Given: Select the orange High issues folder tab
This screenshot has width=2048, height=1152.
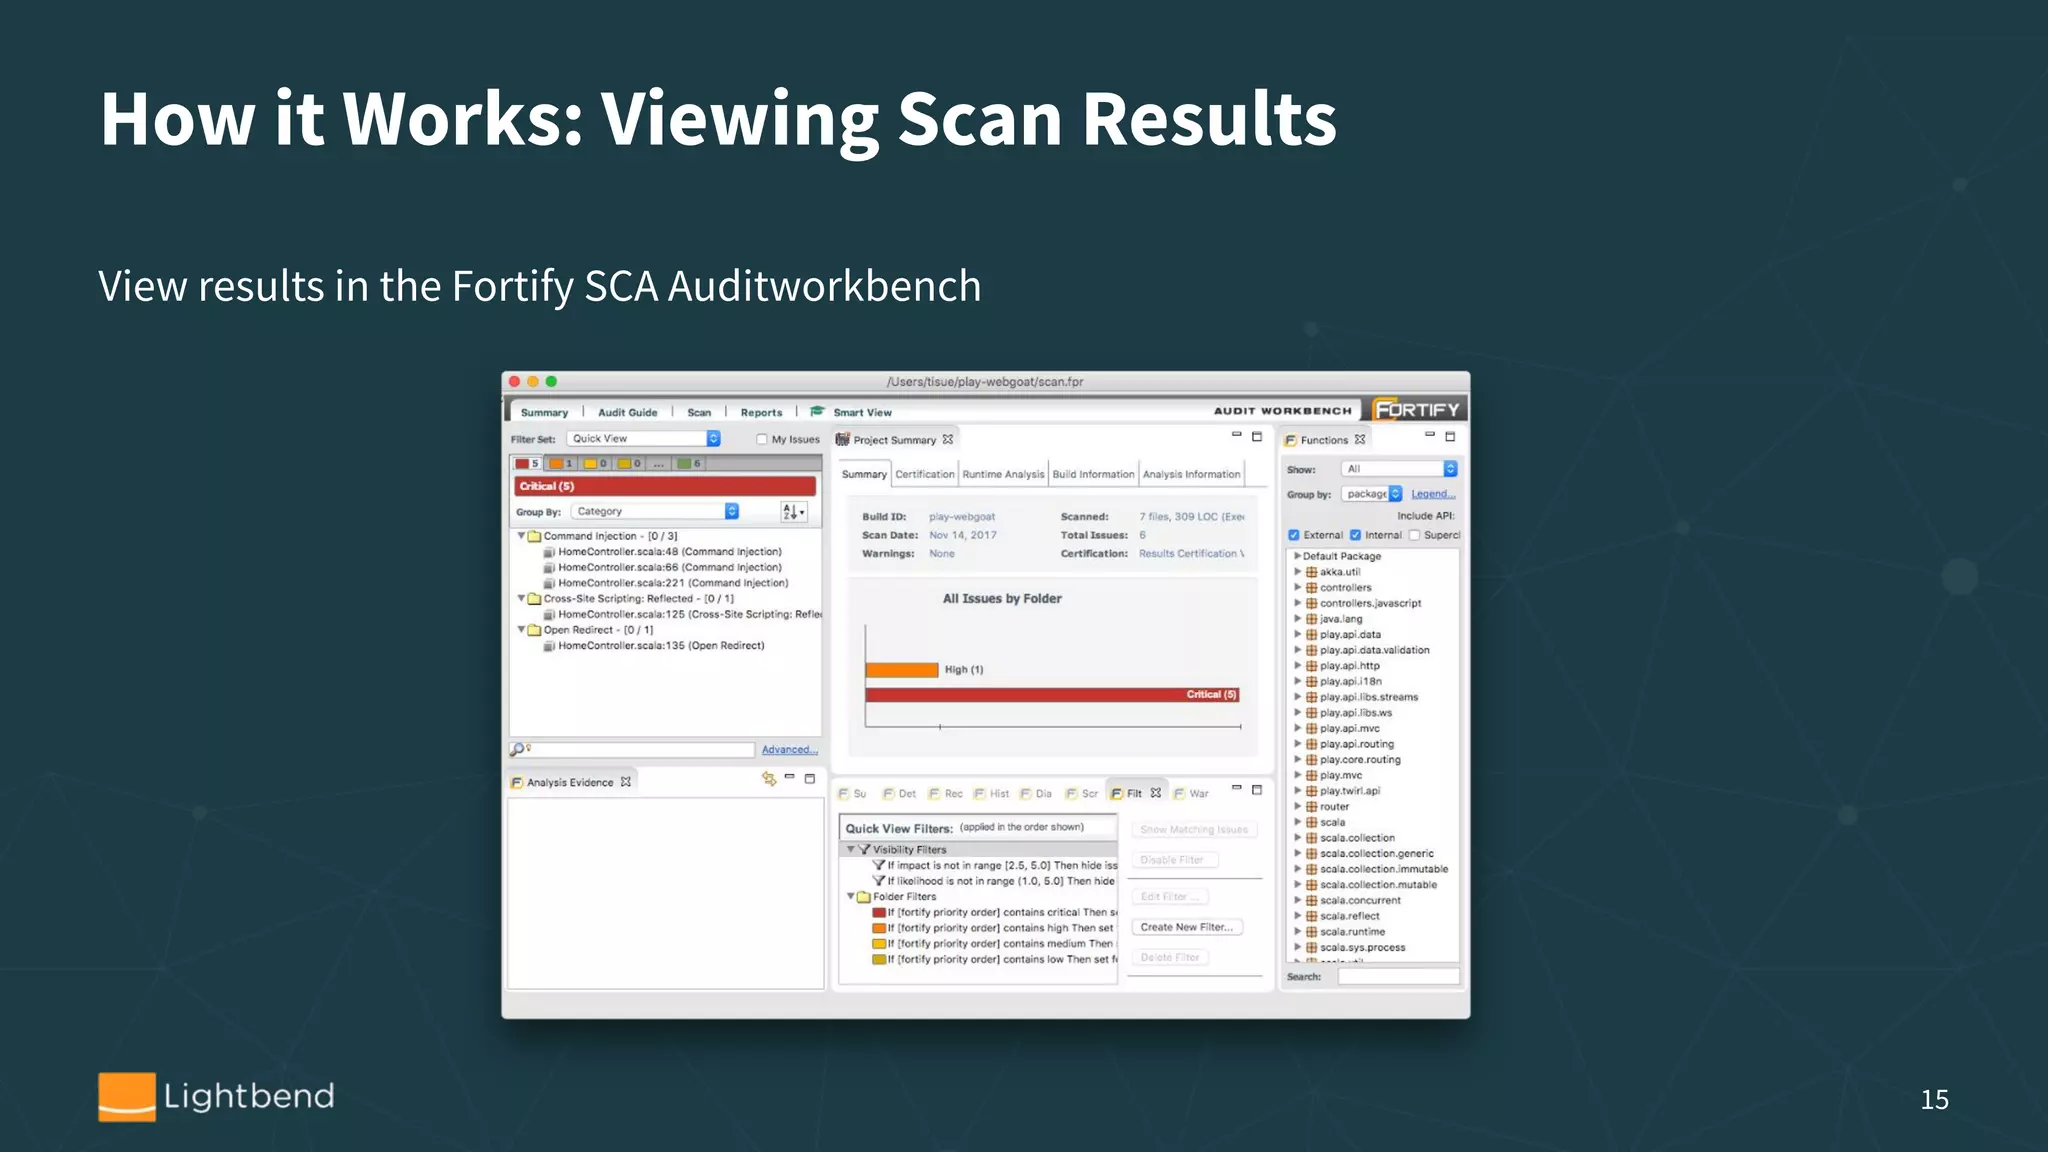Looking at the screenshot, I should pos(562,463).
